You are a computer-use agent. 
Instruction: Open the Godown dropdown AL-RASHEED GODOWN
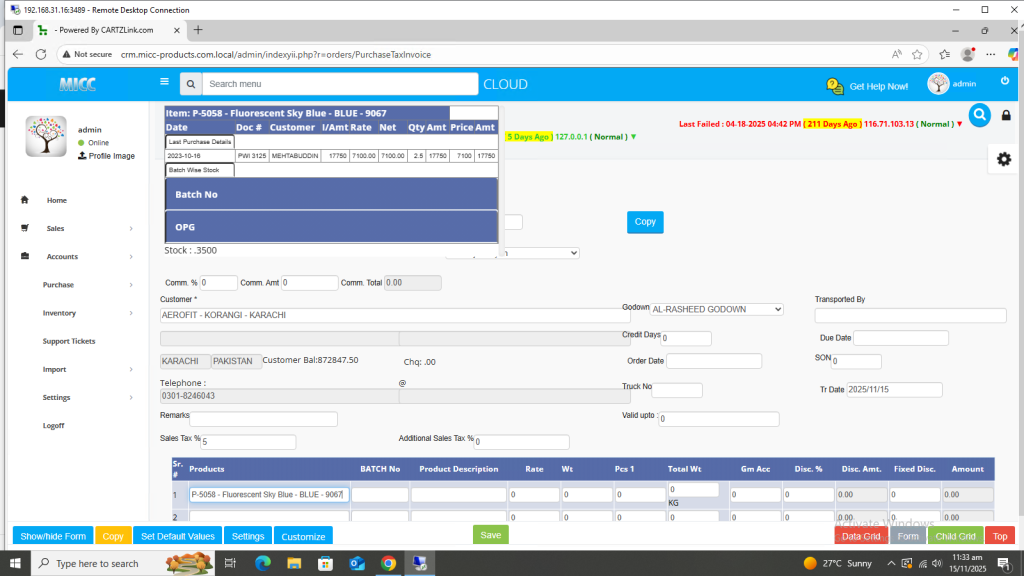[716, 309]
